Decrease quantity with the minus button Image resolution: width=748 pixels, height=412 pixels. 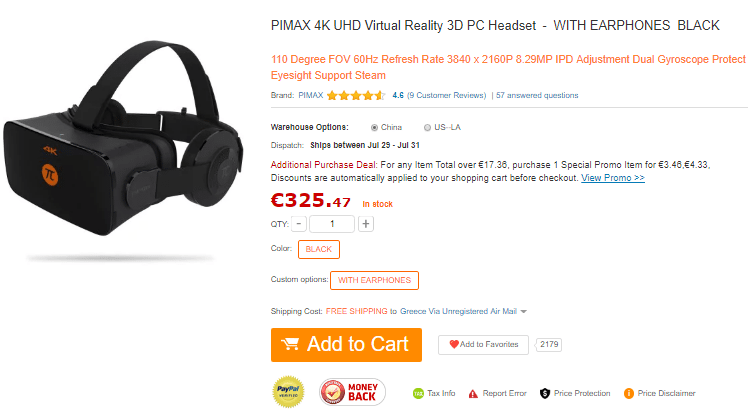click(299, 224)
